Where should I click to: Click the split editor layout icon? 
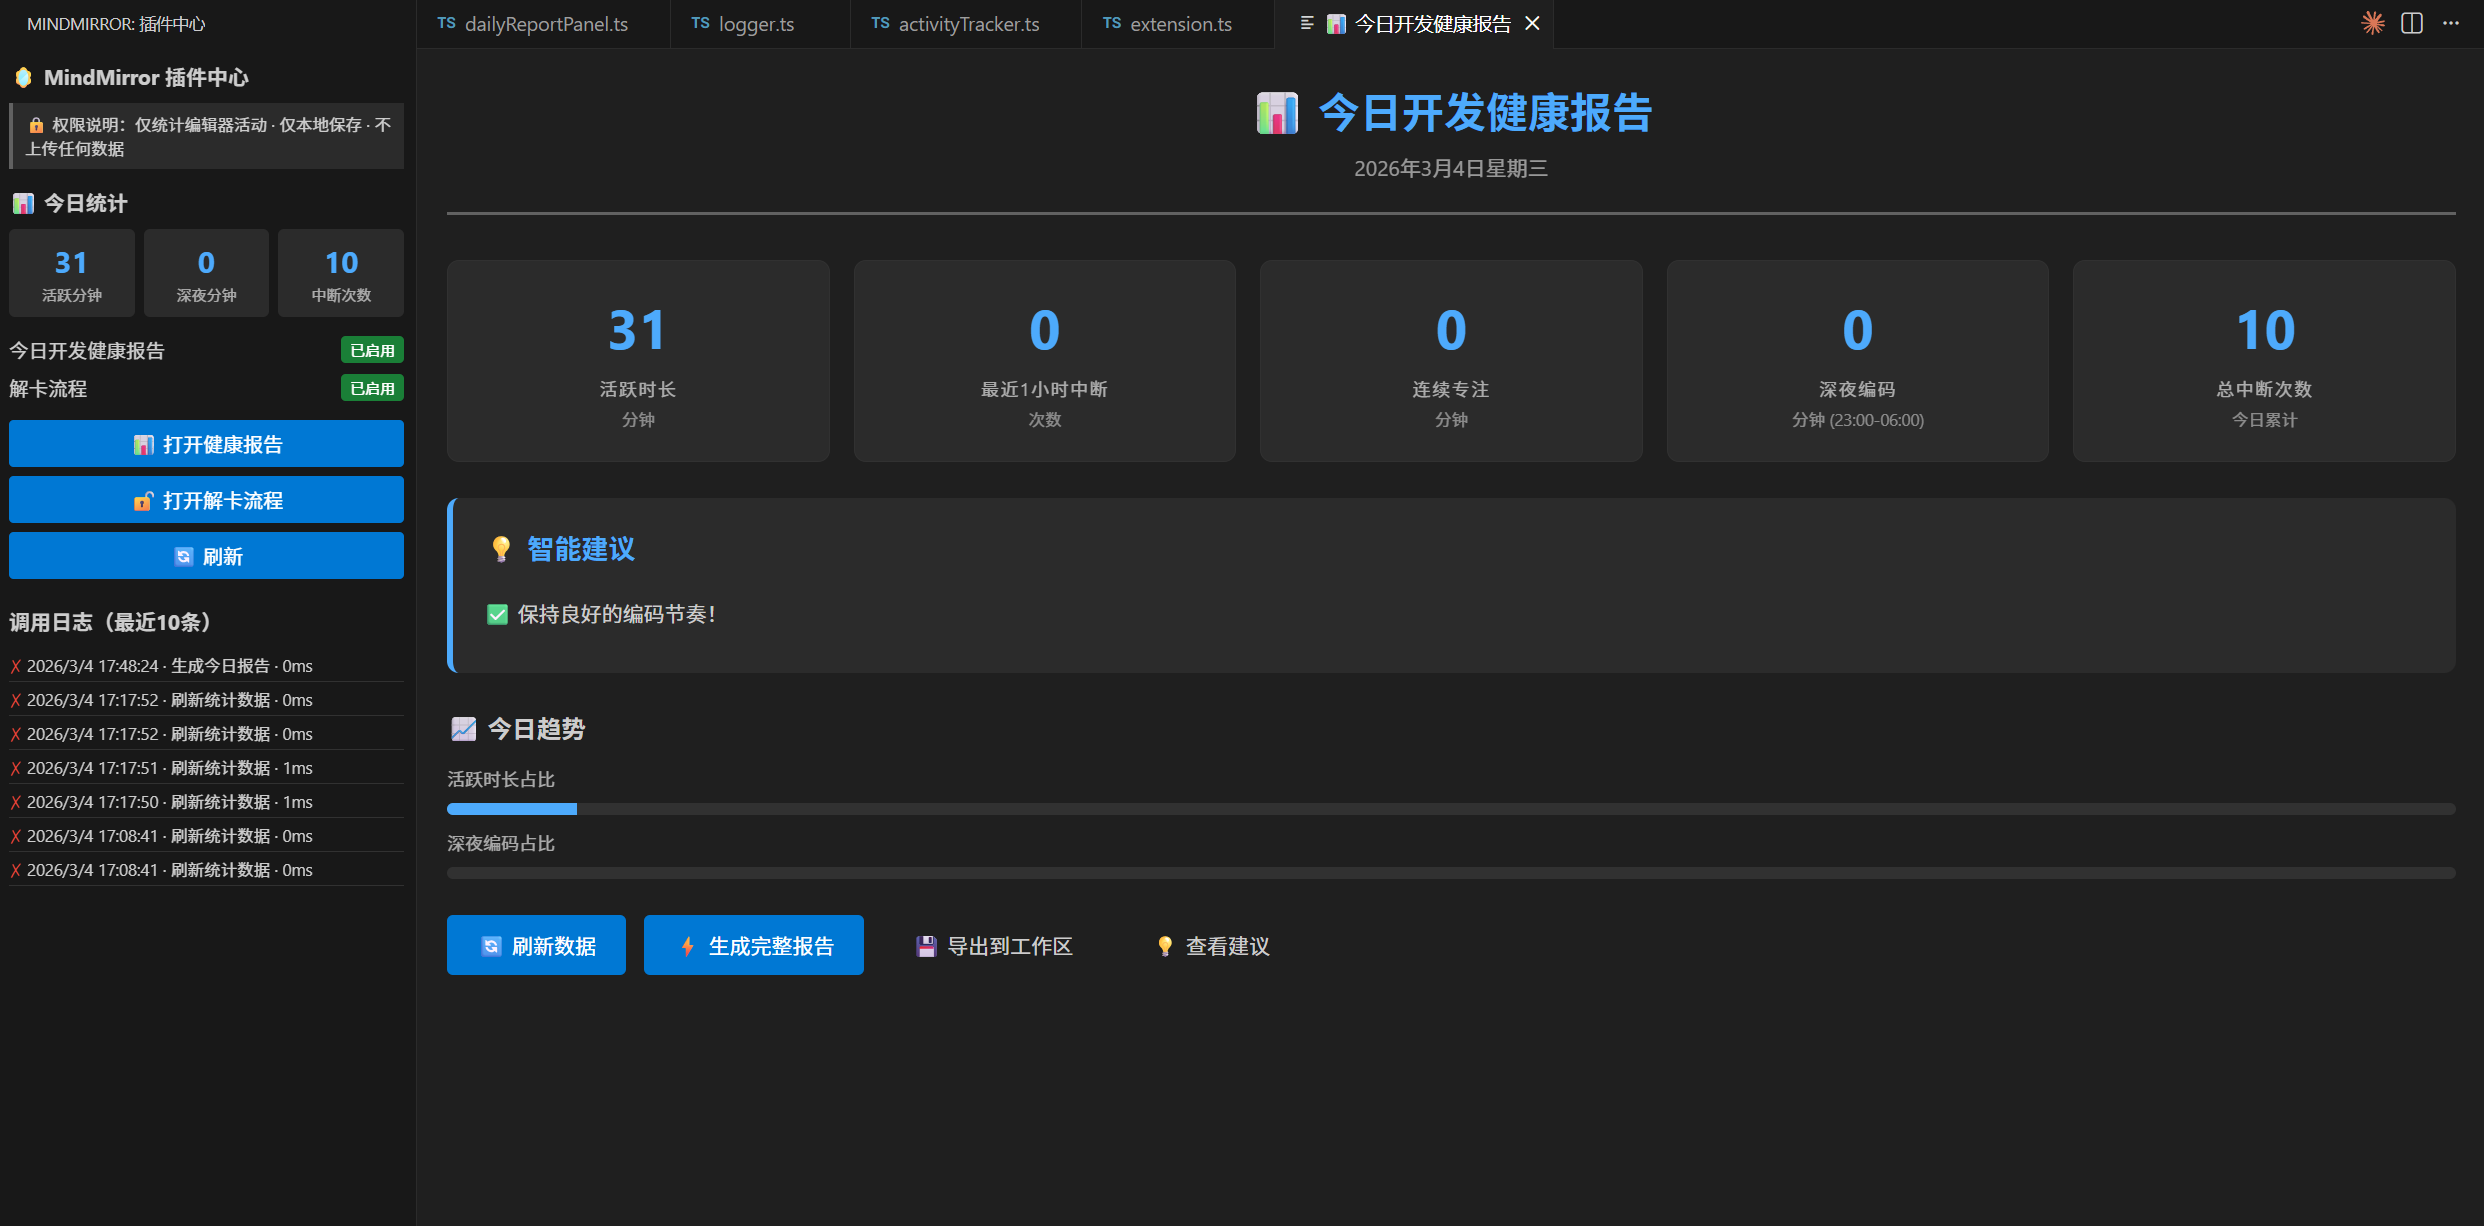tap(2412, 23)
